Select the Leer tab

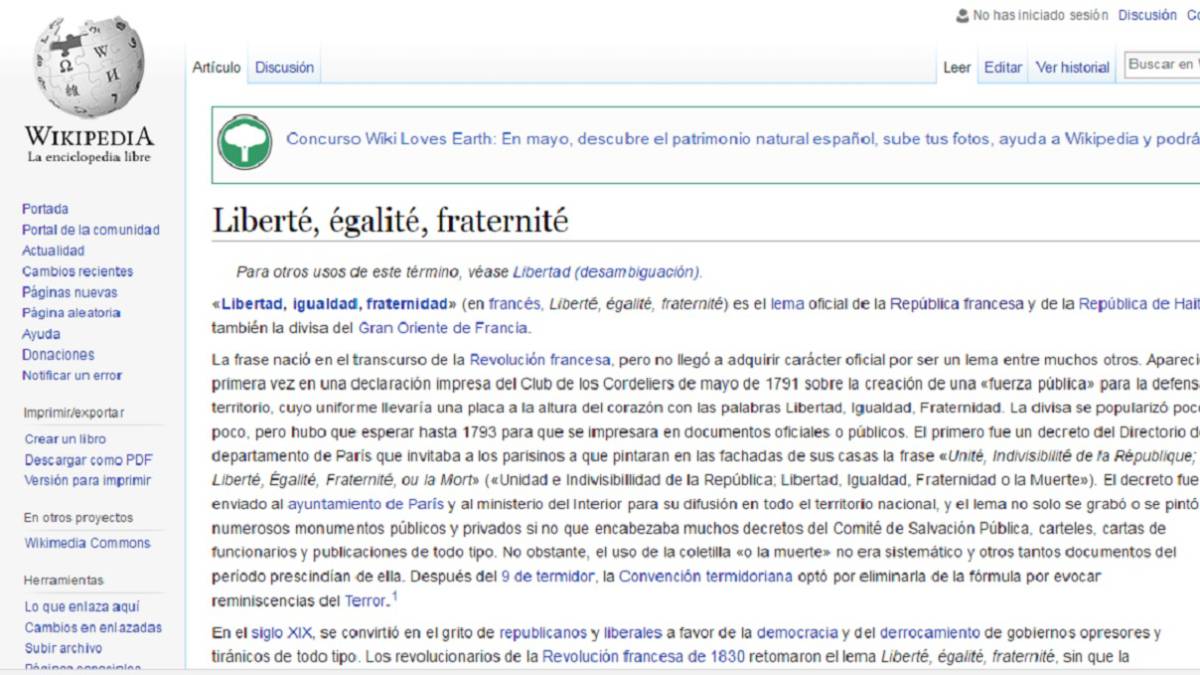pyautogui.click(x=957, y=68)
